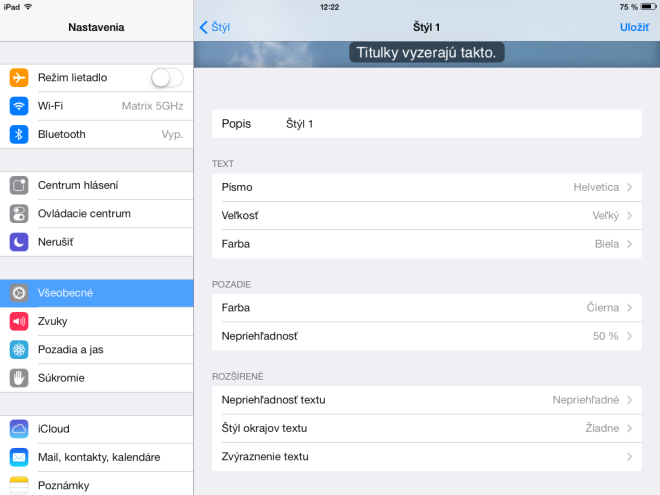
Task: Tap the battery indicator in status bar
Action: point(648,7)
